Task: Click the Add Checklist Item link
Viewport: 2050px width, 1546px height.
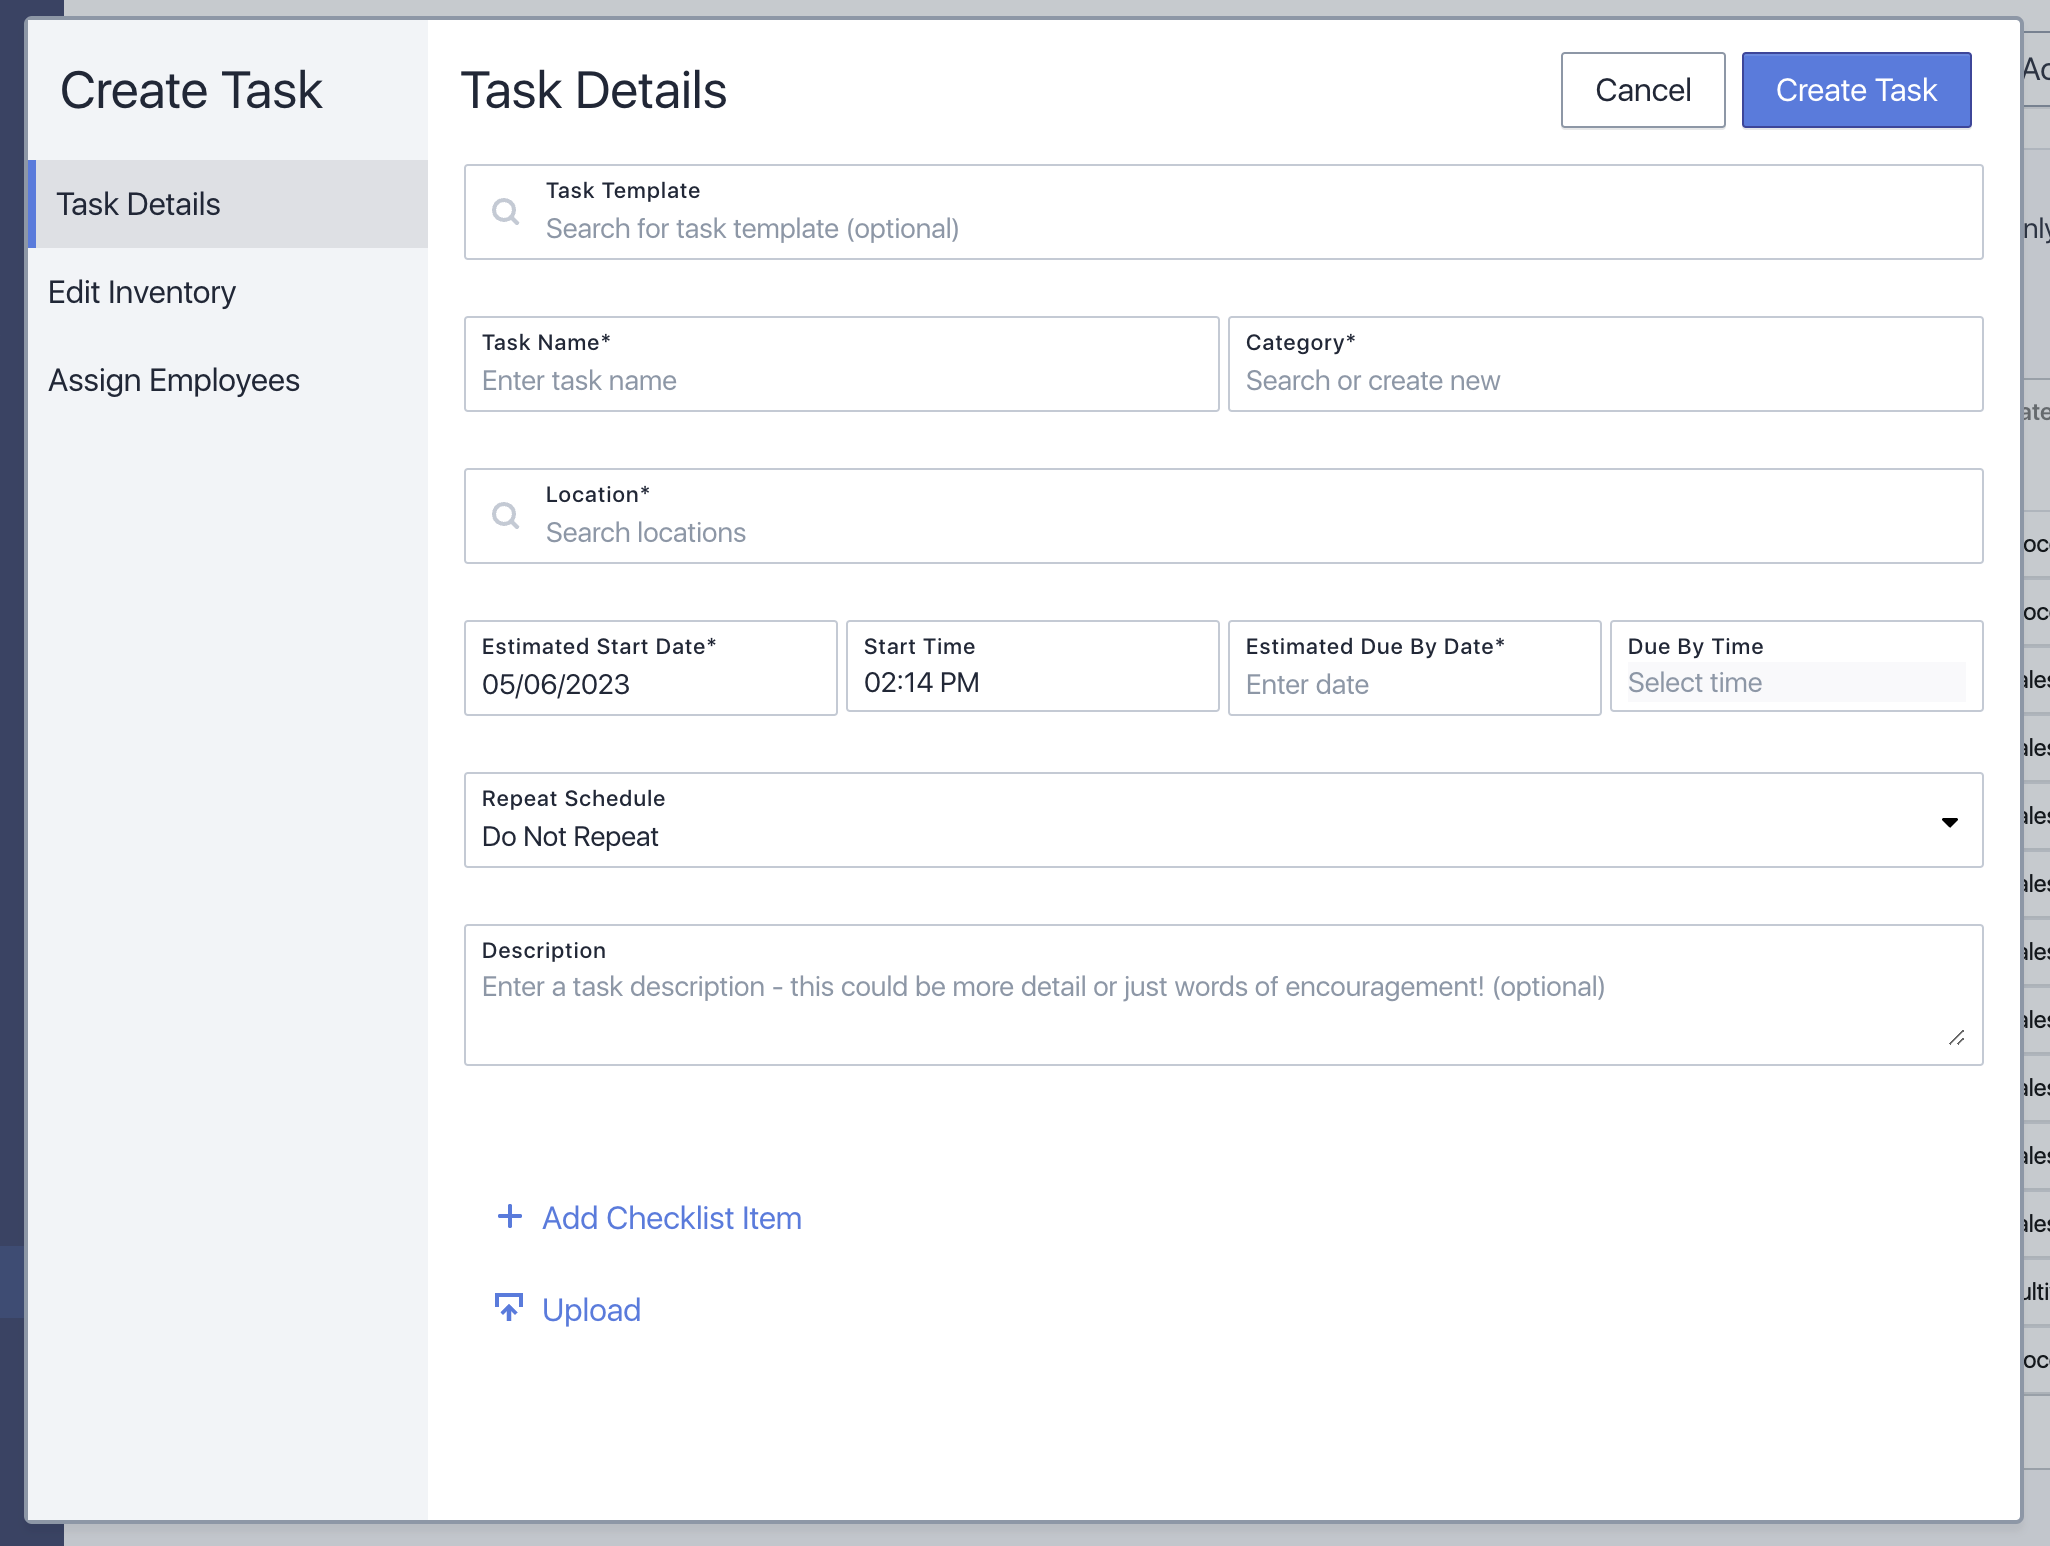Action: [671, 1218]
